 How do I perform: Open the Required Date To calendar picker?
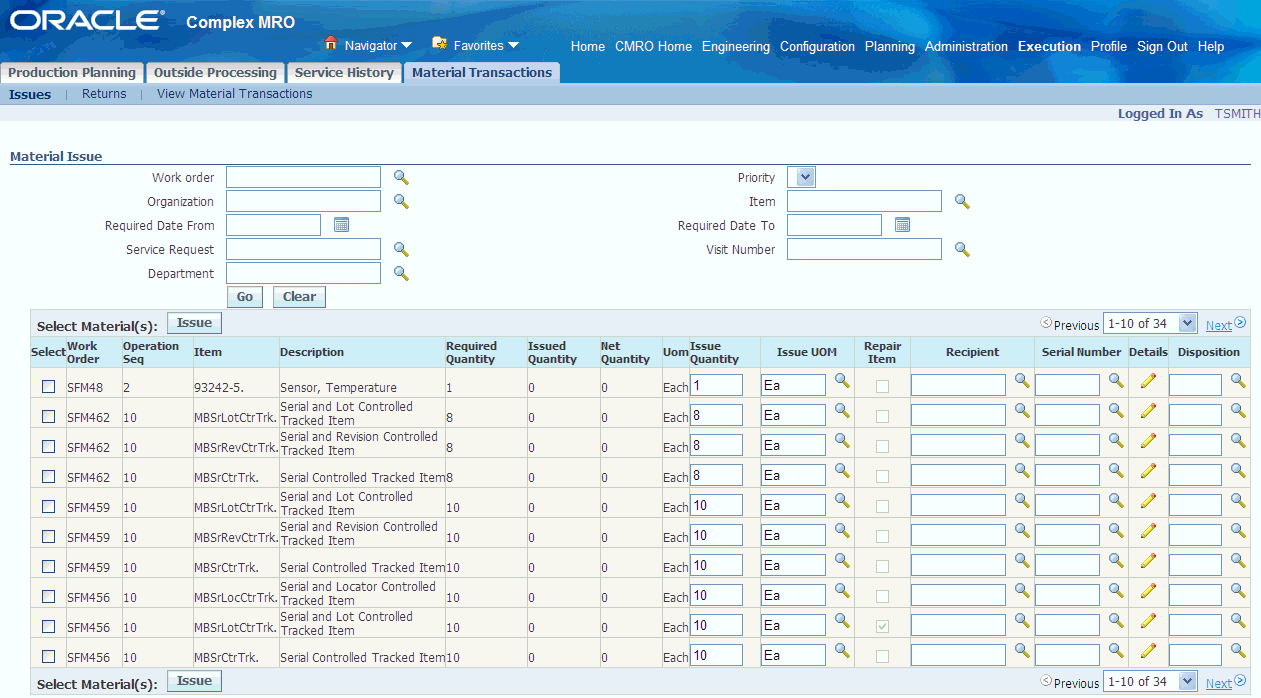(x=902, y=226)
